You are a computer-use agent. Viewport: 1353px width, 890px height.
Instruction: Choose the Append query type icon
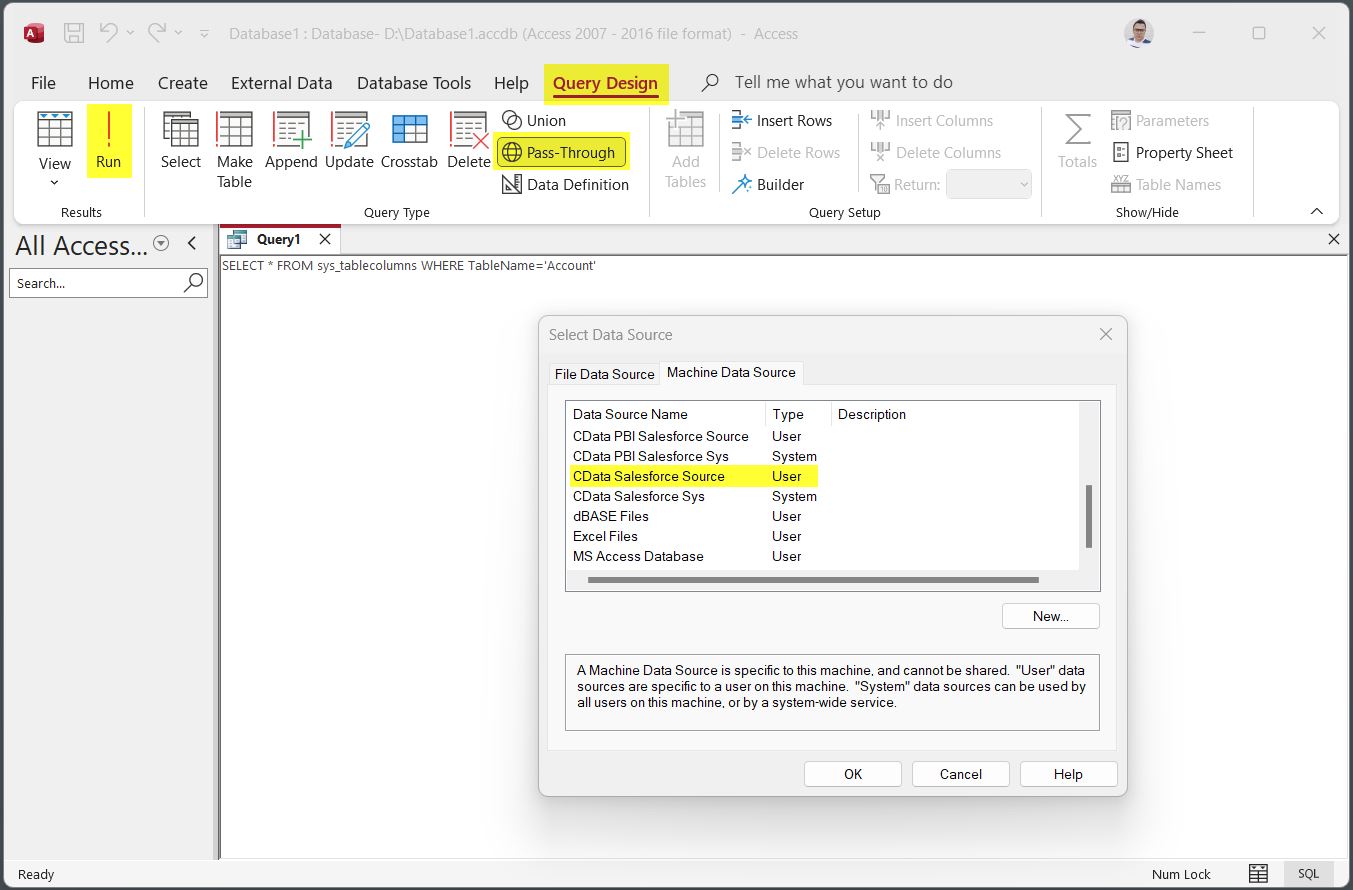(291, 141)
